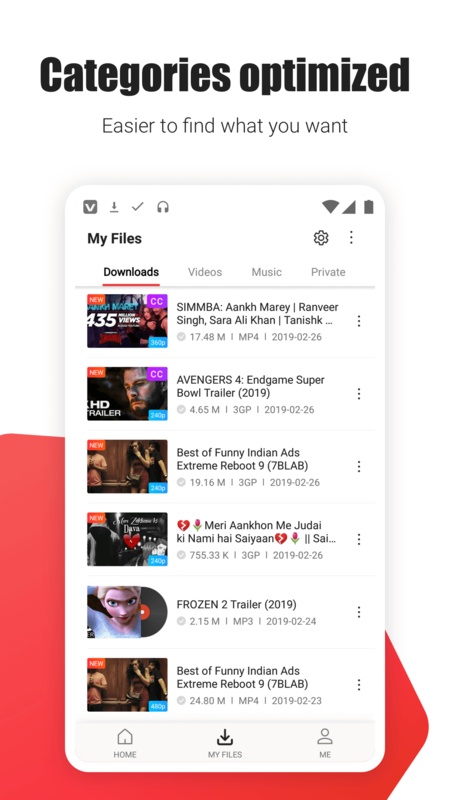The width and height of the screenshot is (450, 800).
Task: Open options for SIMMBA Aankh Marey video
Action: [359, 321]
